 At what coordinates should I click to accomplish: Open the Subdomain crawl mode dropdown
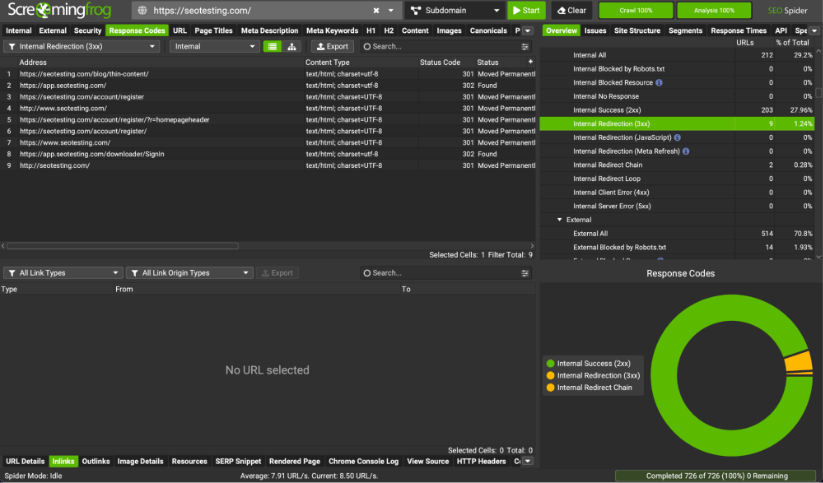click(455, 11)
